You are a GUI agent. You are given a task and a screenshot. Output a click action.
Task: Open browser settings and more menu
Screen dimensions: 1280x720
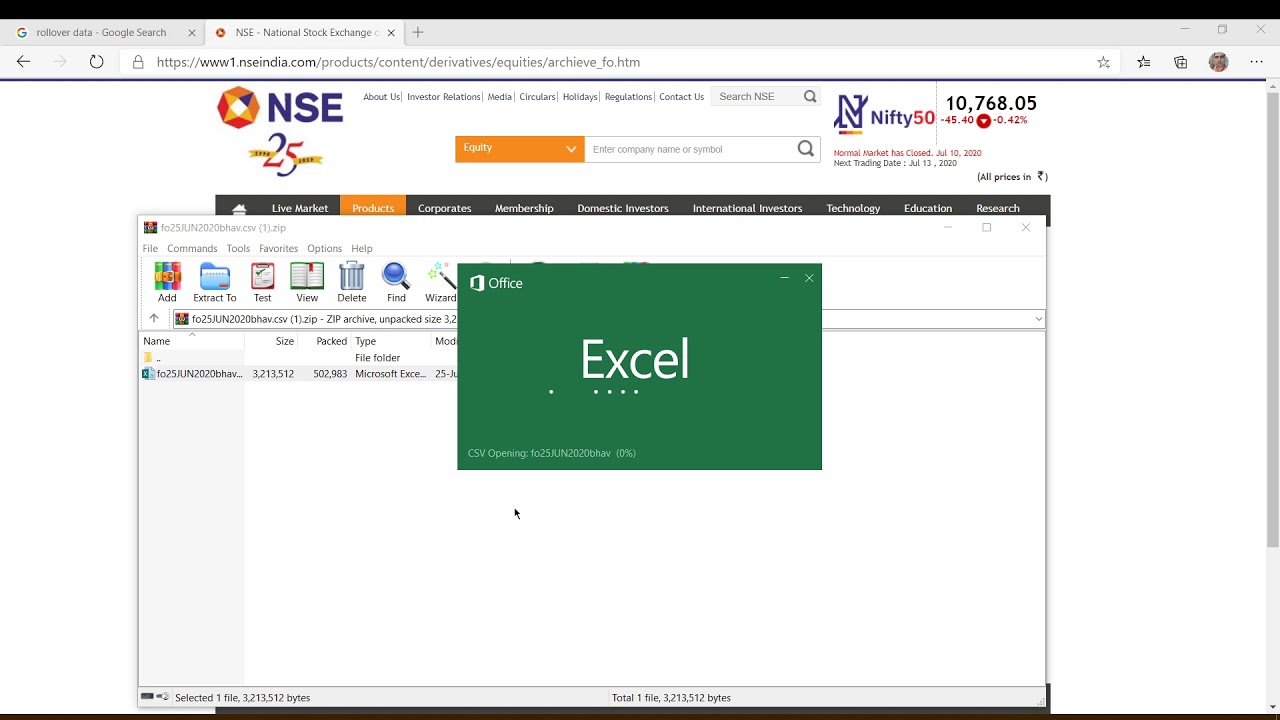1256,62
